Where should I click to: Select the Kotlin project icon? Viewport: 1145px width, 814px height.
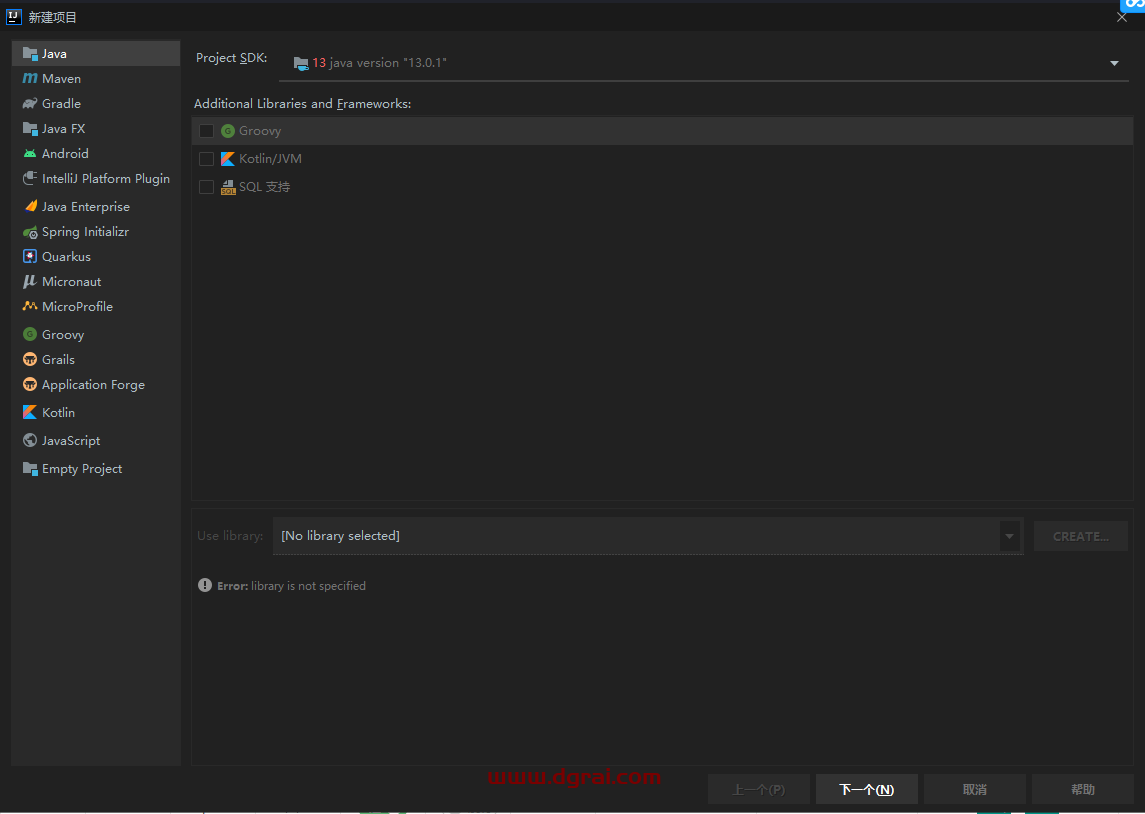pyautogui.click(x=31, y=412)
